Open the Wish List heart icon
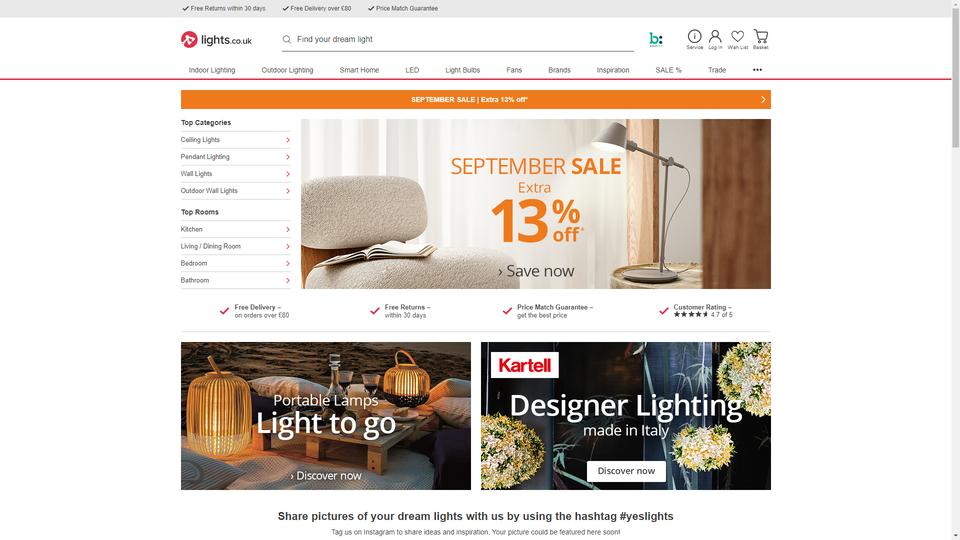Image resolution: width=960 pixels, height=540 pixels. (738, 36)
